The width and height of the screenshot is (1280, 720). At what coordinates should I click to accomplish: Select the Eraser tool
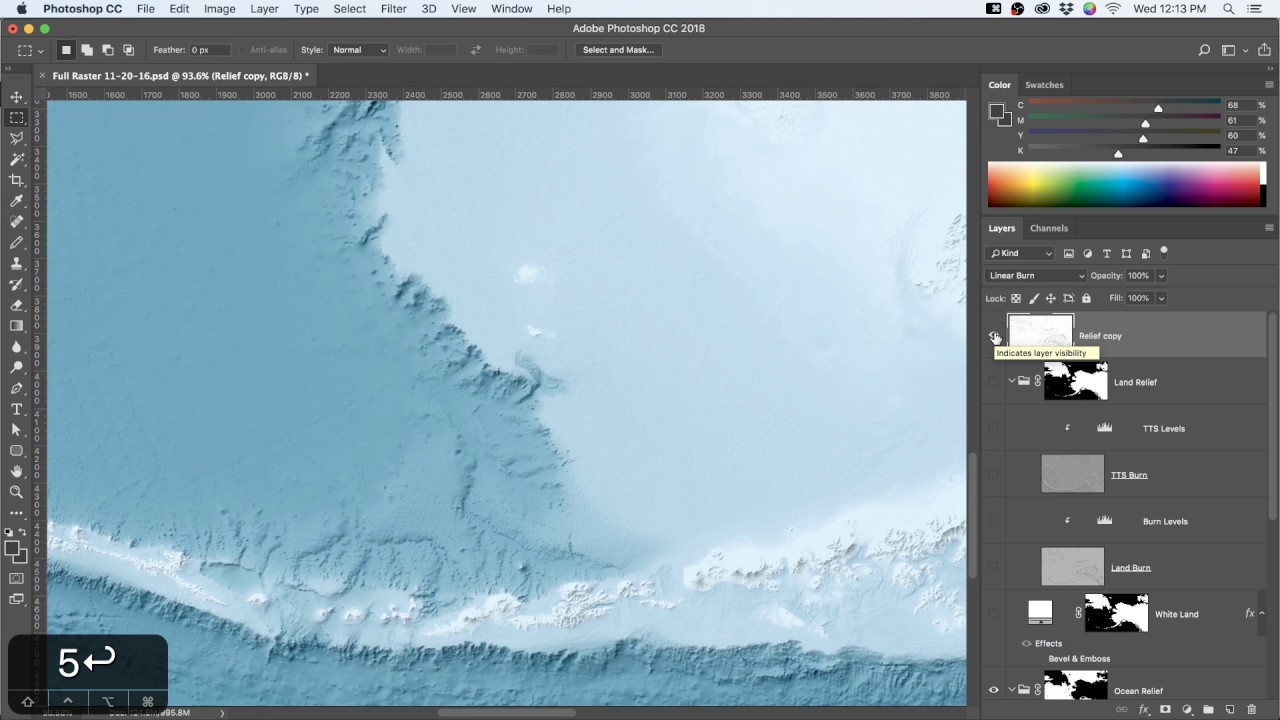click(x=16, y=305)
